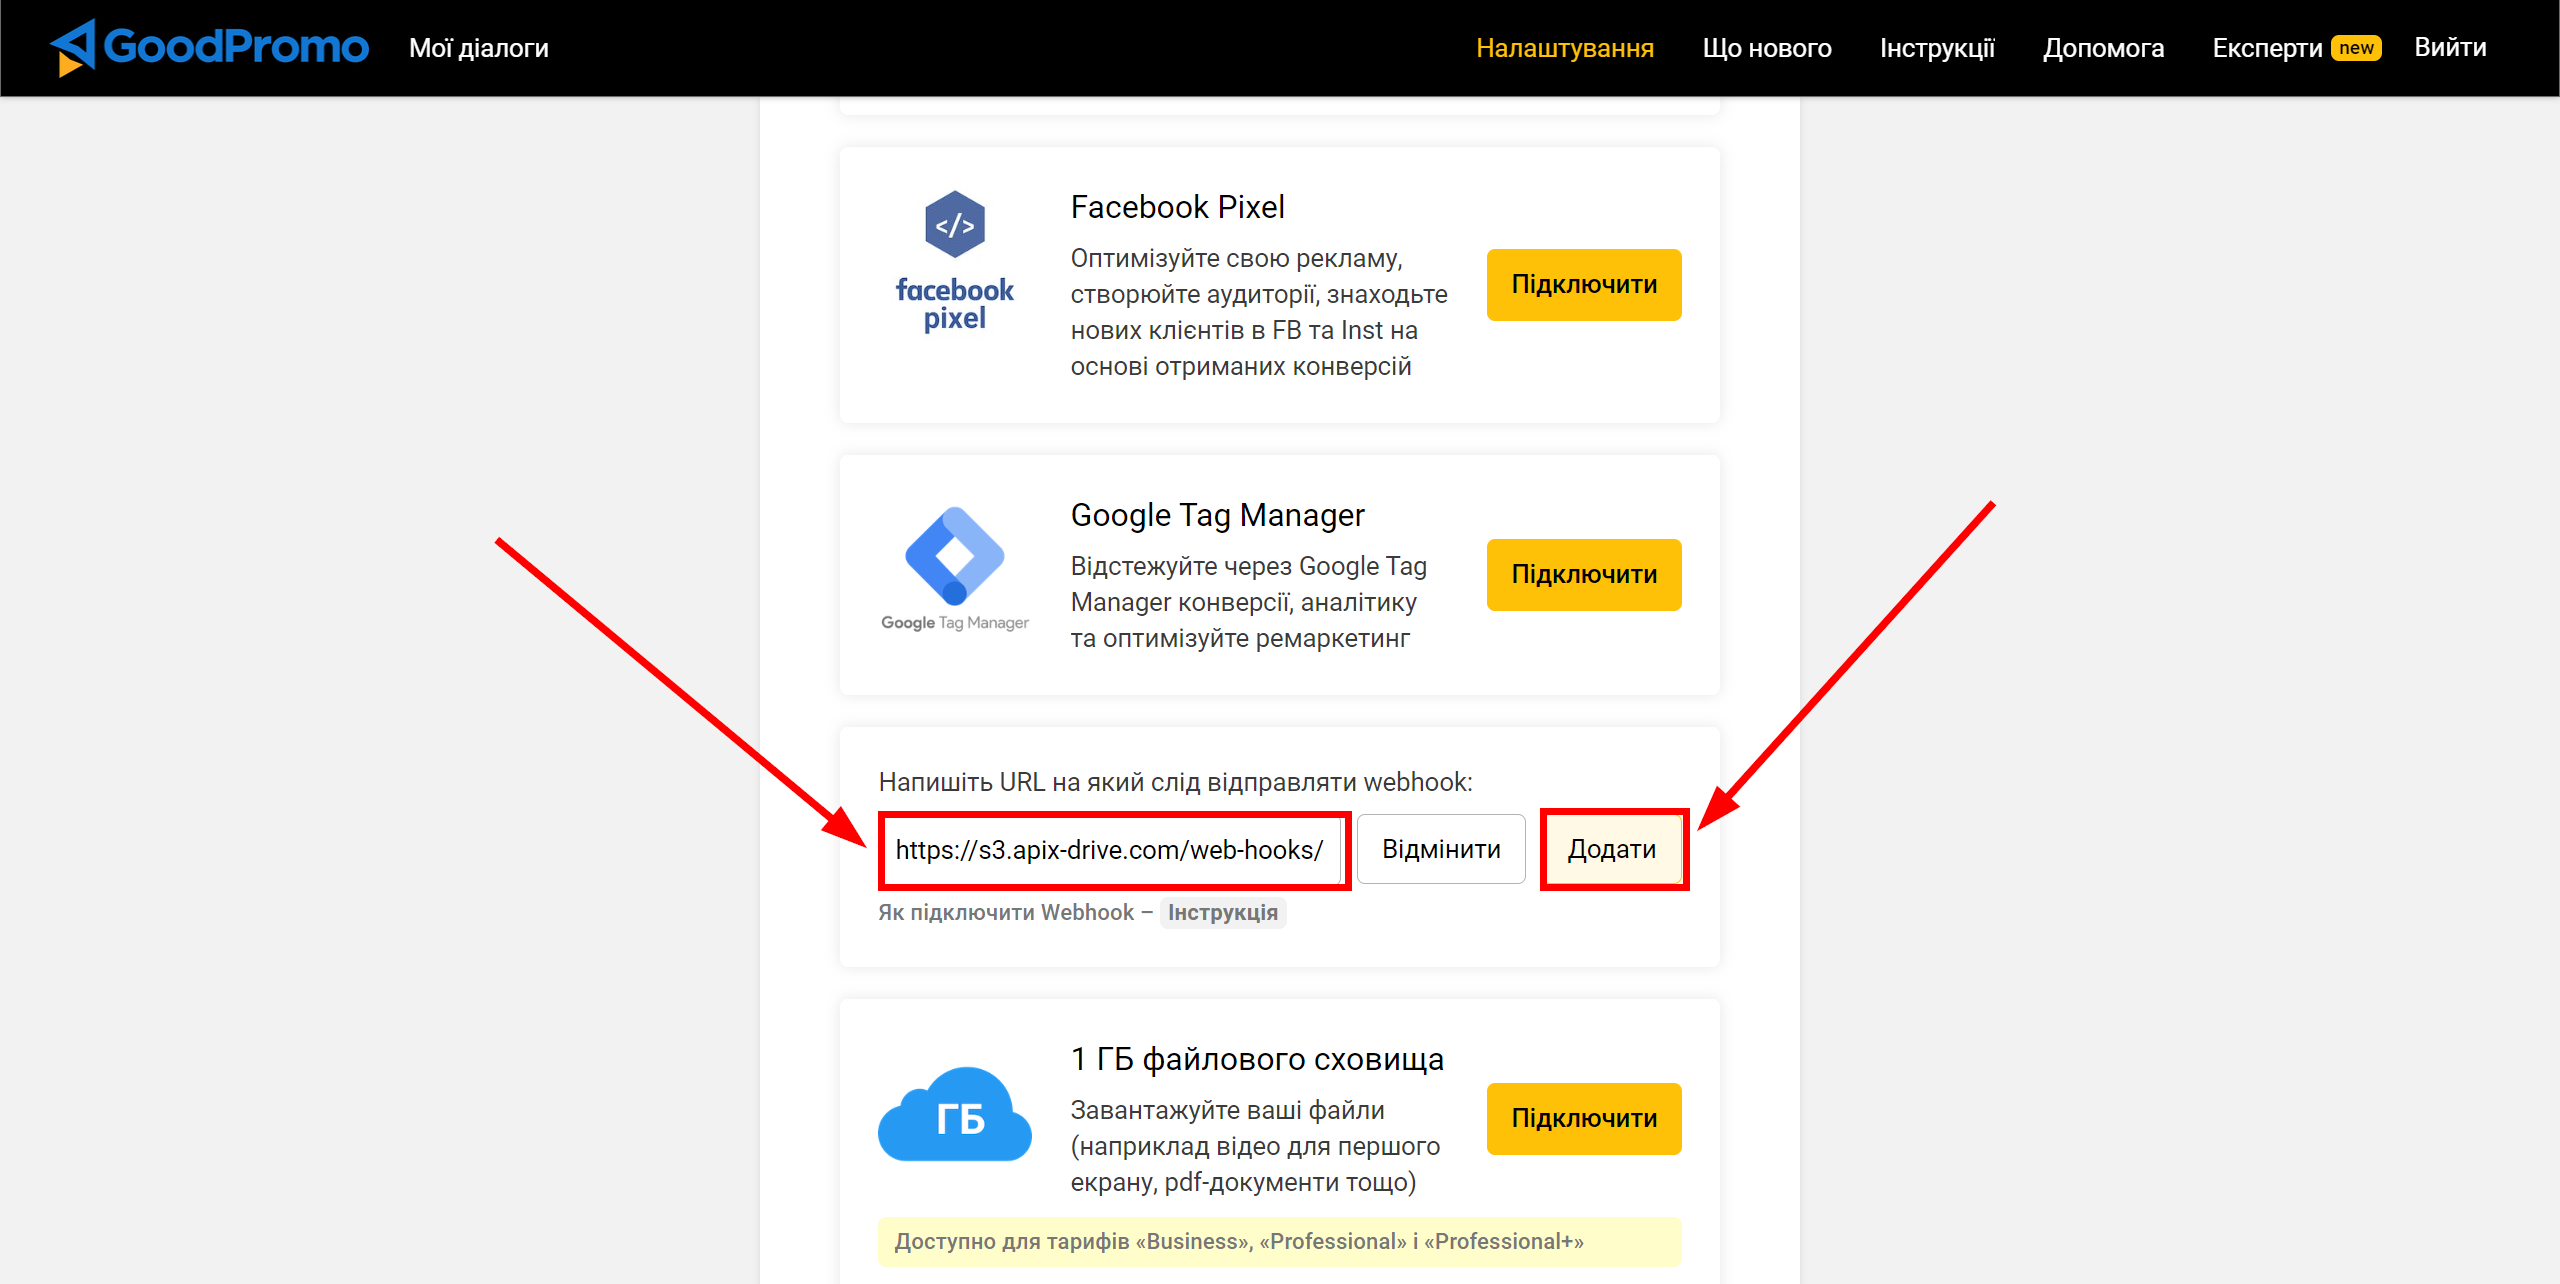Click the new badge next to Експерти
Screen dimensions: 2560x1284
point(2356,48)
